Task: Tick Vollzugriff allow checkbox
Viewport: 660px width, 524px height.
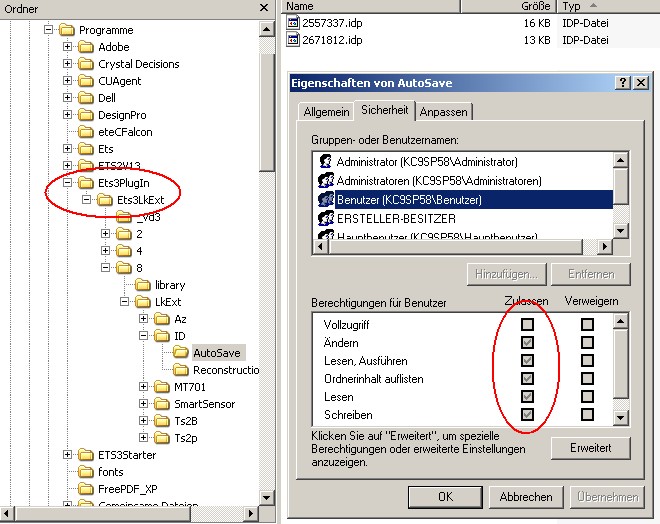Action: tap(527, 325)
